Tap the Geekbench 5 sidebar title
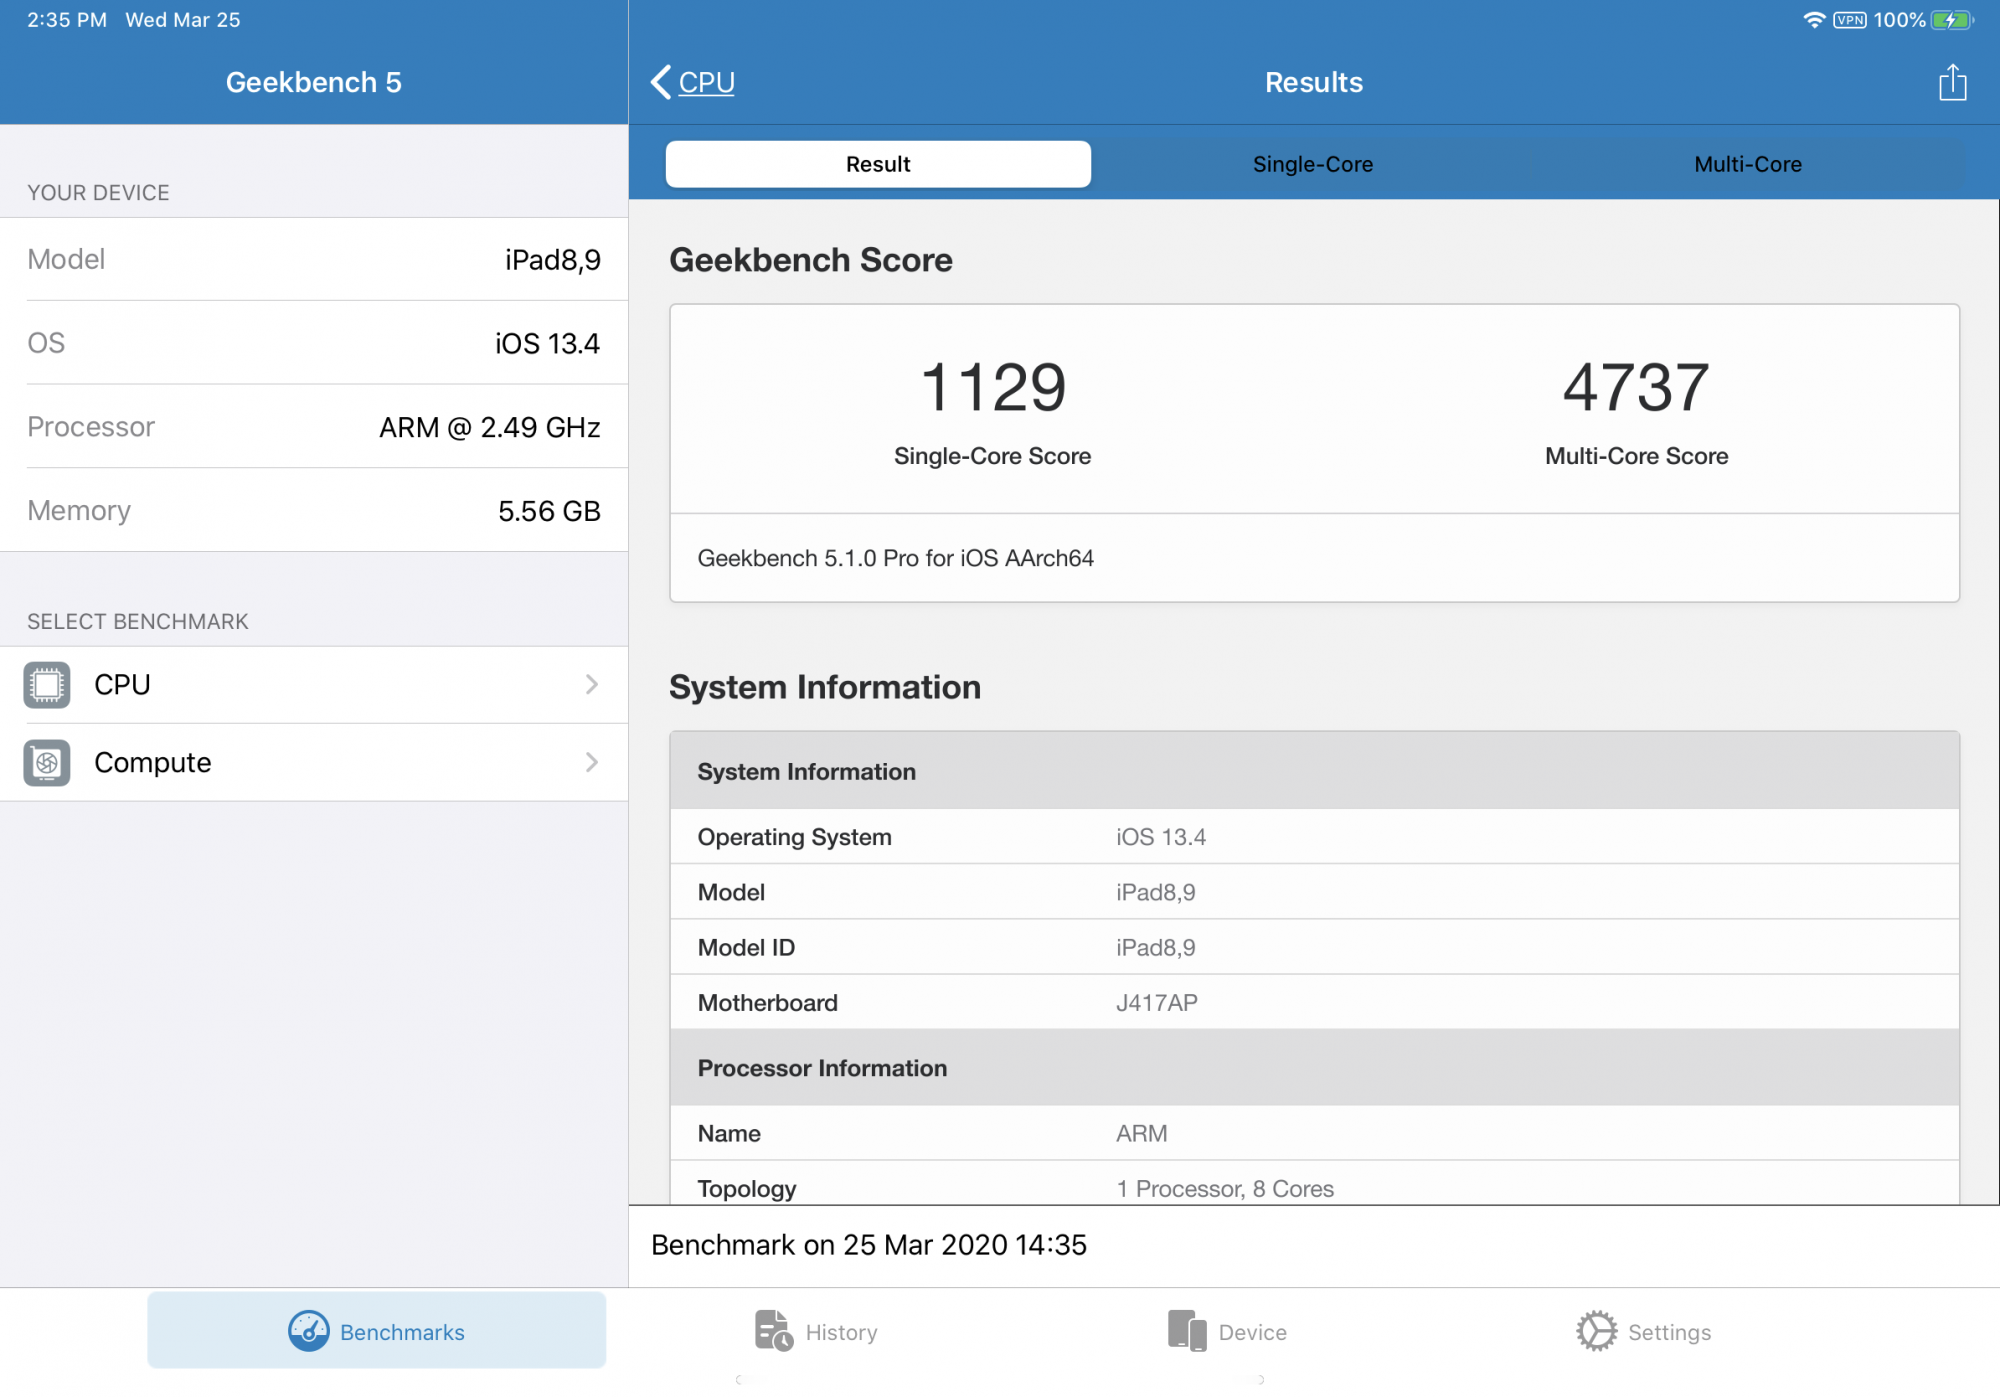Viewport: 2000px width, 1397px height. [314, 82]
